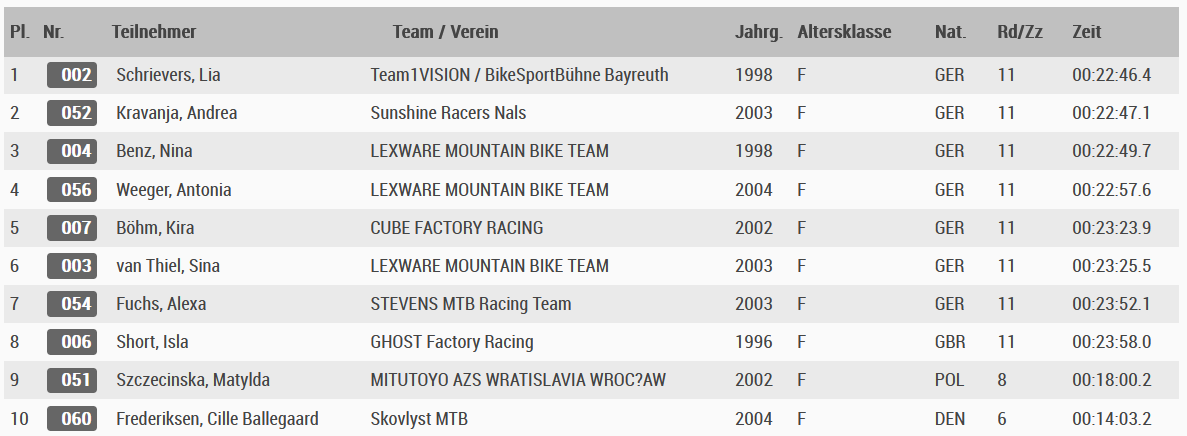Select bib number badge 054
The image size is (1187, 436).
pos(72,304)
